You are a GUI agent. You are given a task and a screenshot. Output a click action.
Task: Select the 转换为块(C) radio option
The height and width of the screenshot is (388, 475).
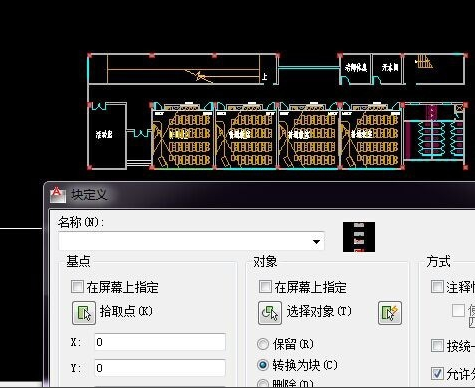point(263,365)
